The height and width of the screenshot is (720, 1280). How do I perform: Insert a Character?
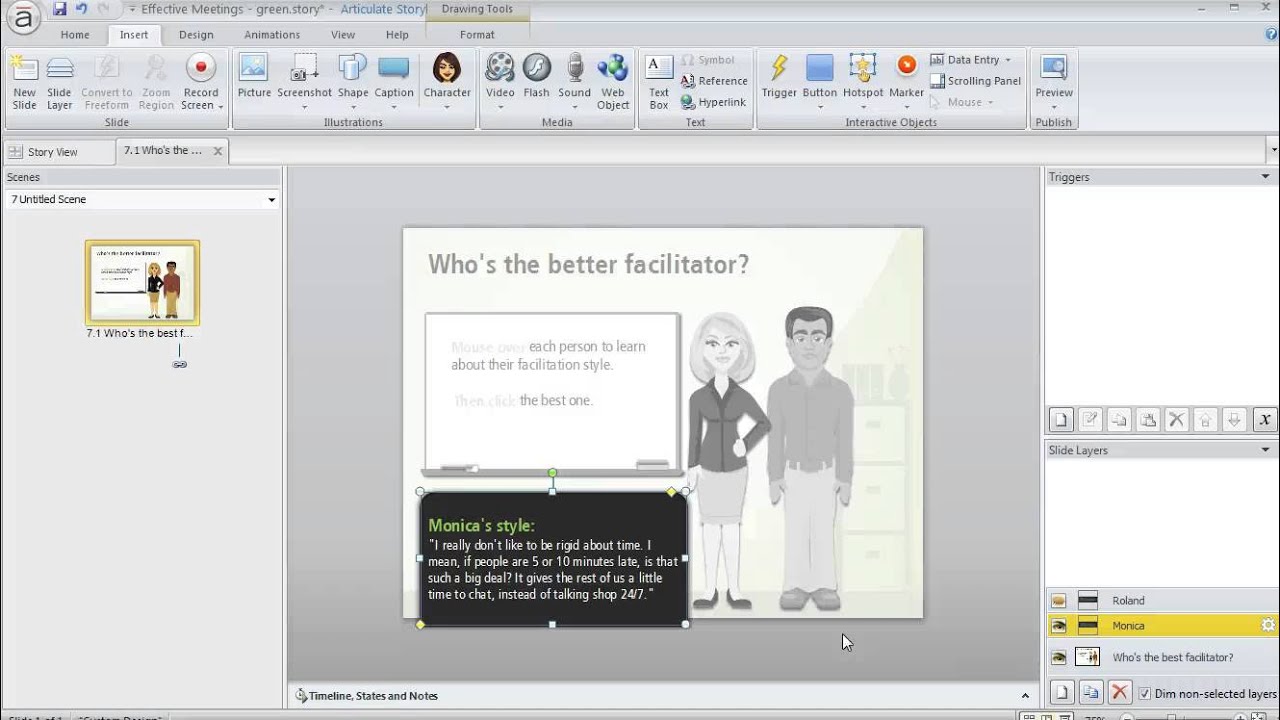pos(447,82)
